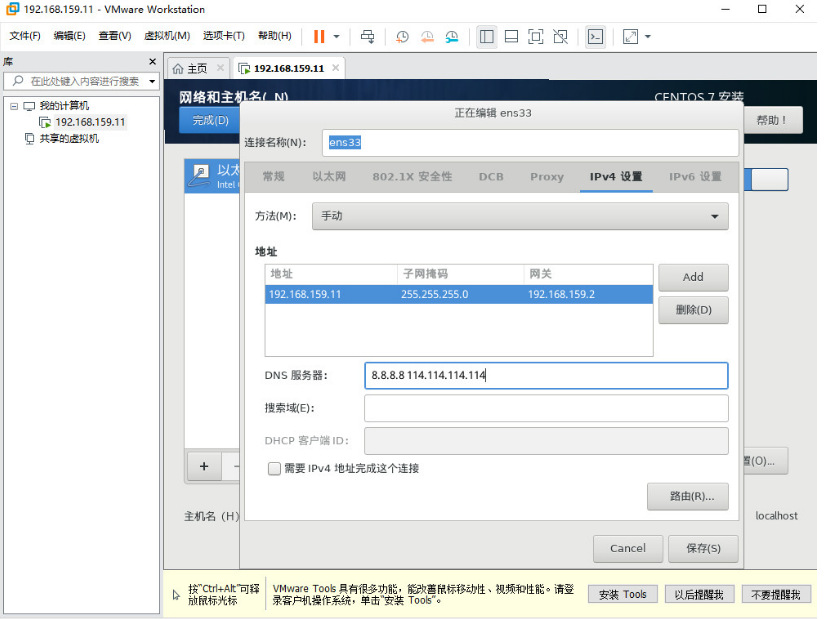Collapse the 我的计算机 tree node
The image size is (825, 619).
point(14,106)
